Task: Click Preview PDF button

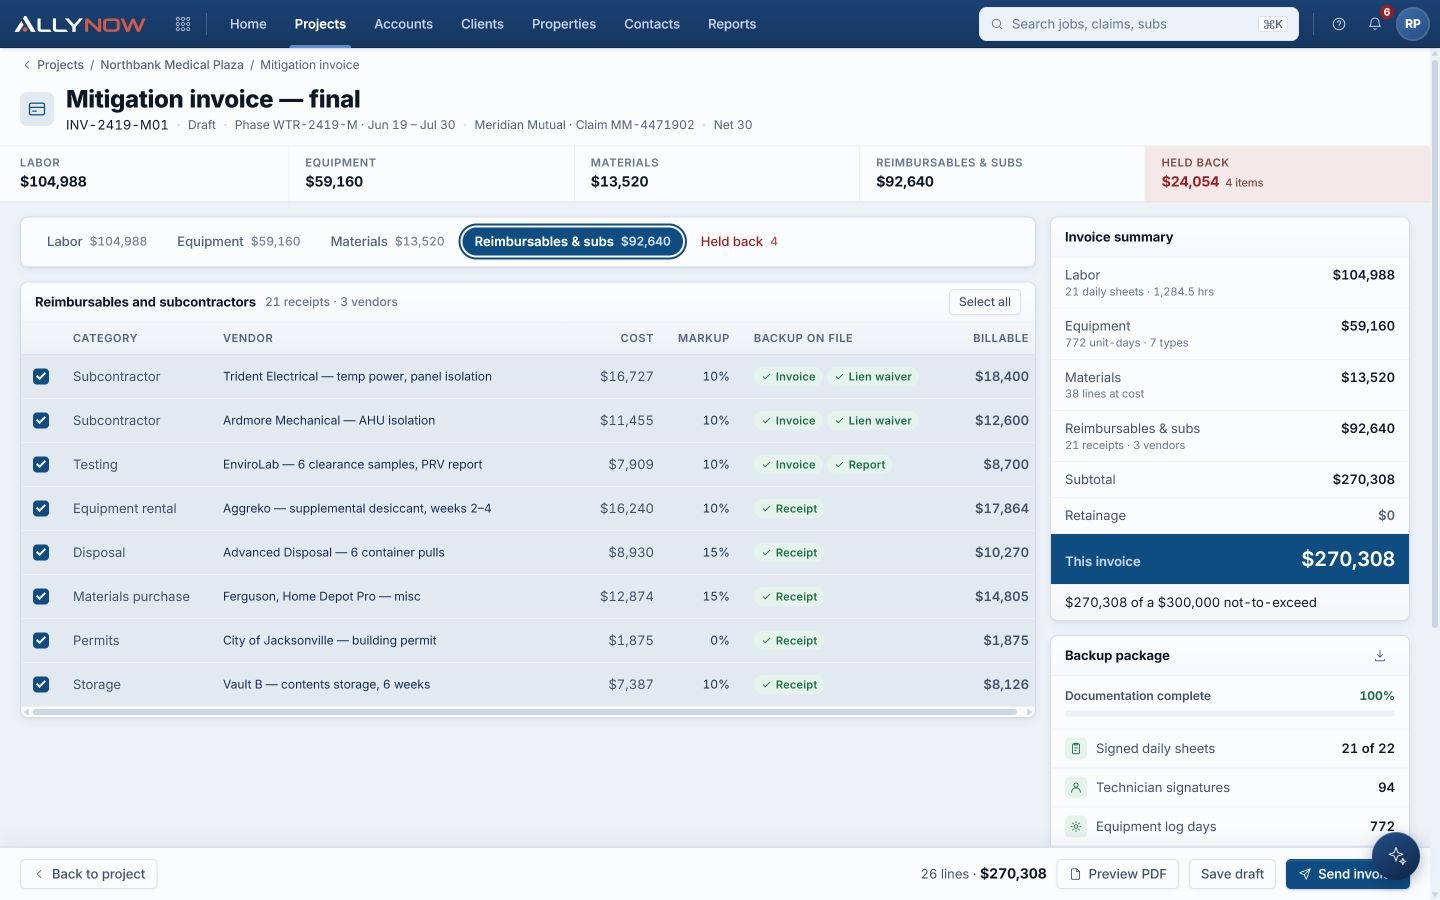Action: [1118, 874]
